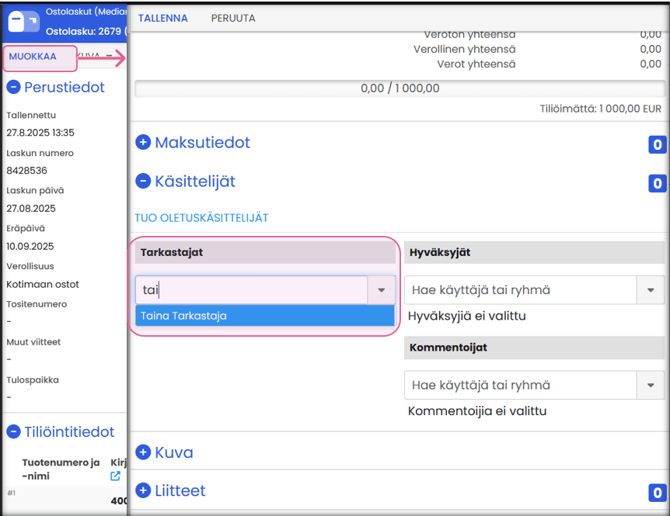
Task: Click the Maksutiedot count badge
Action: coord(657,144)
